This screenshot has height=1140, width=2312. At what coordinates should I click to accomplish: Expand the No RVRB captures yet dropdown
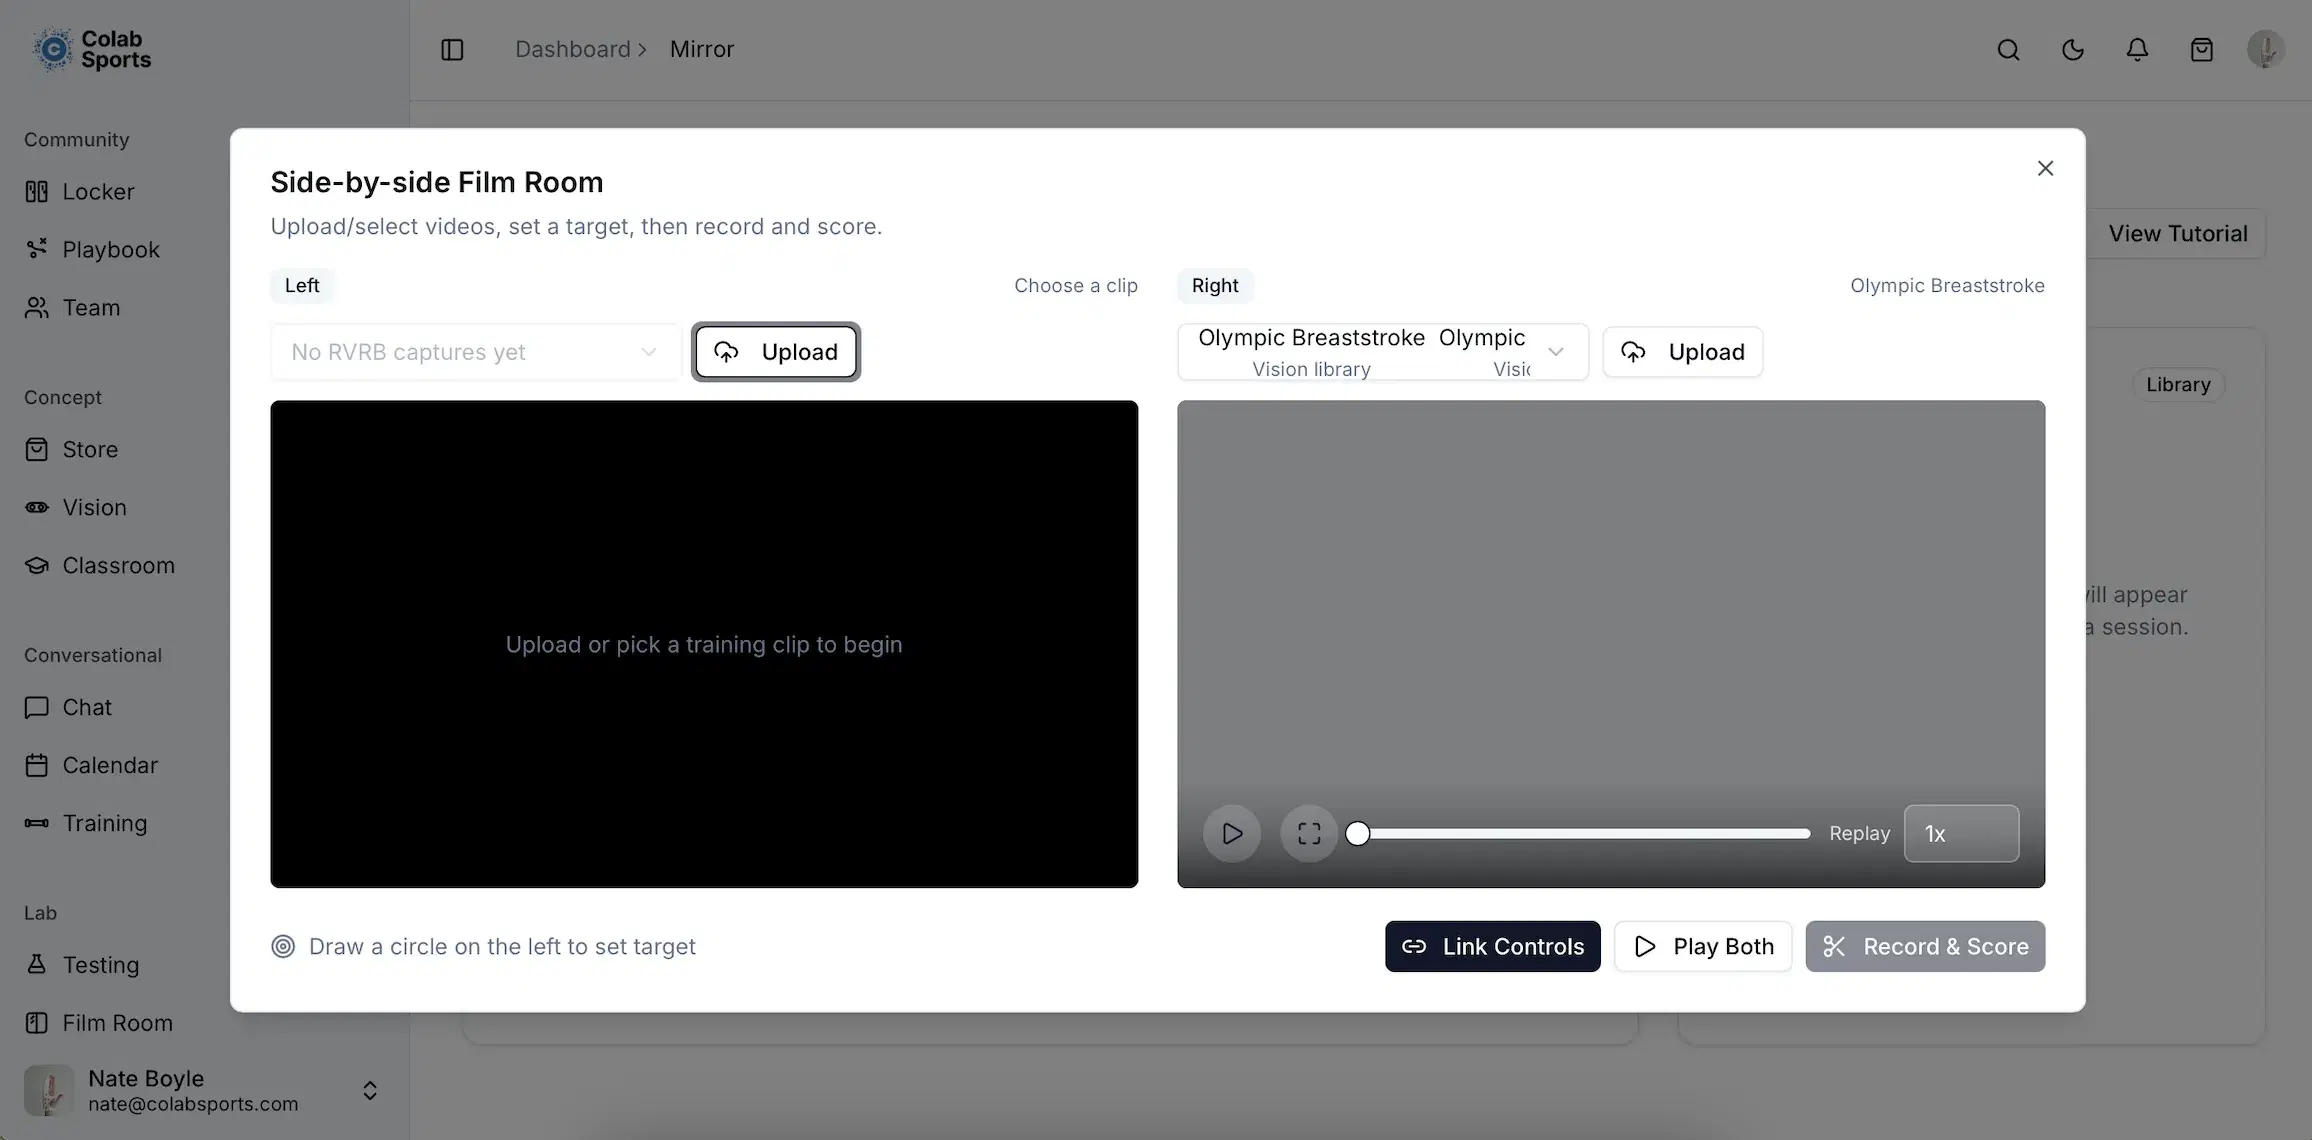tap(474, 352)
